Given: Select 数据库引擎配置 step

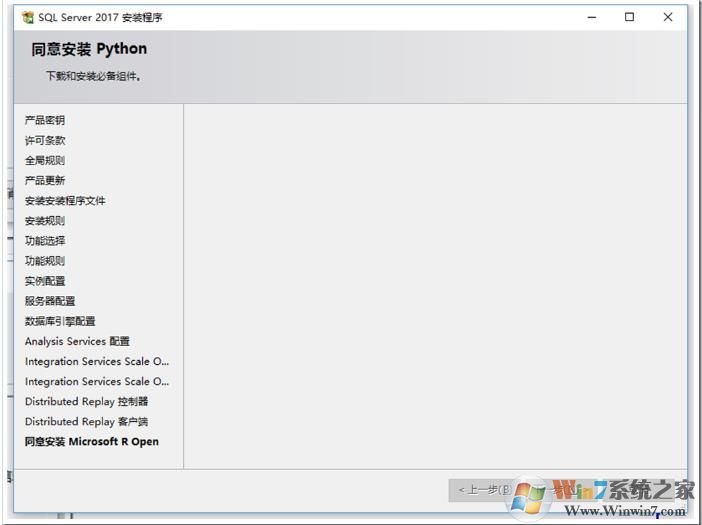Looking at the screenshot, I should [x=60, y=321].
